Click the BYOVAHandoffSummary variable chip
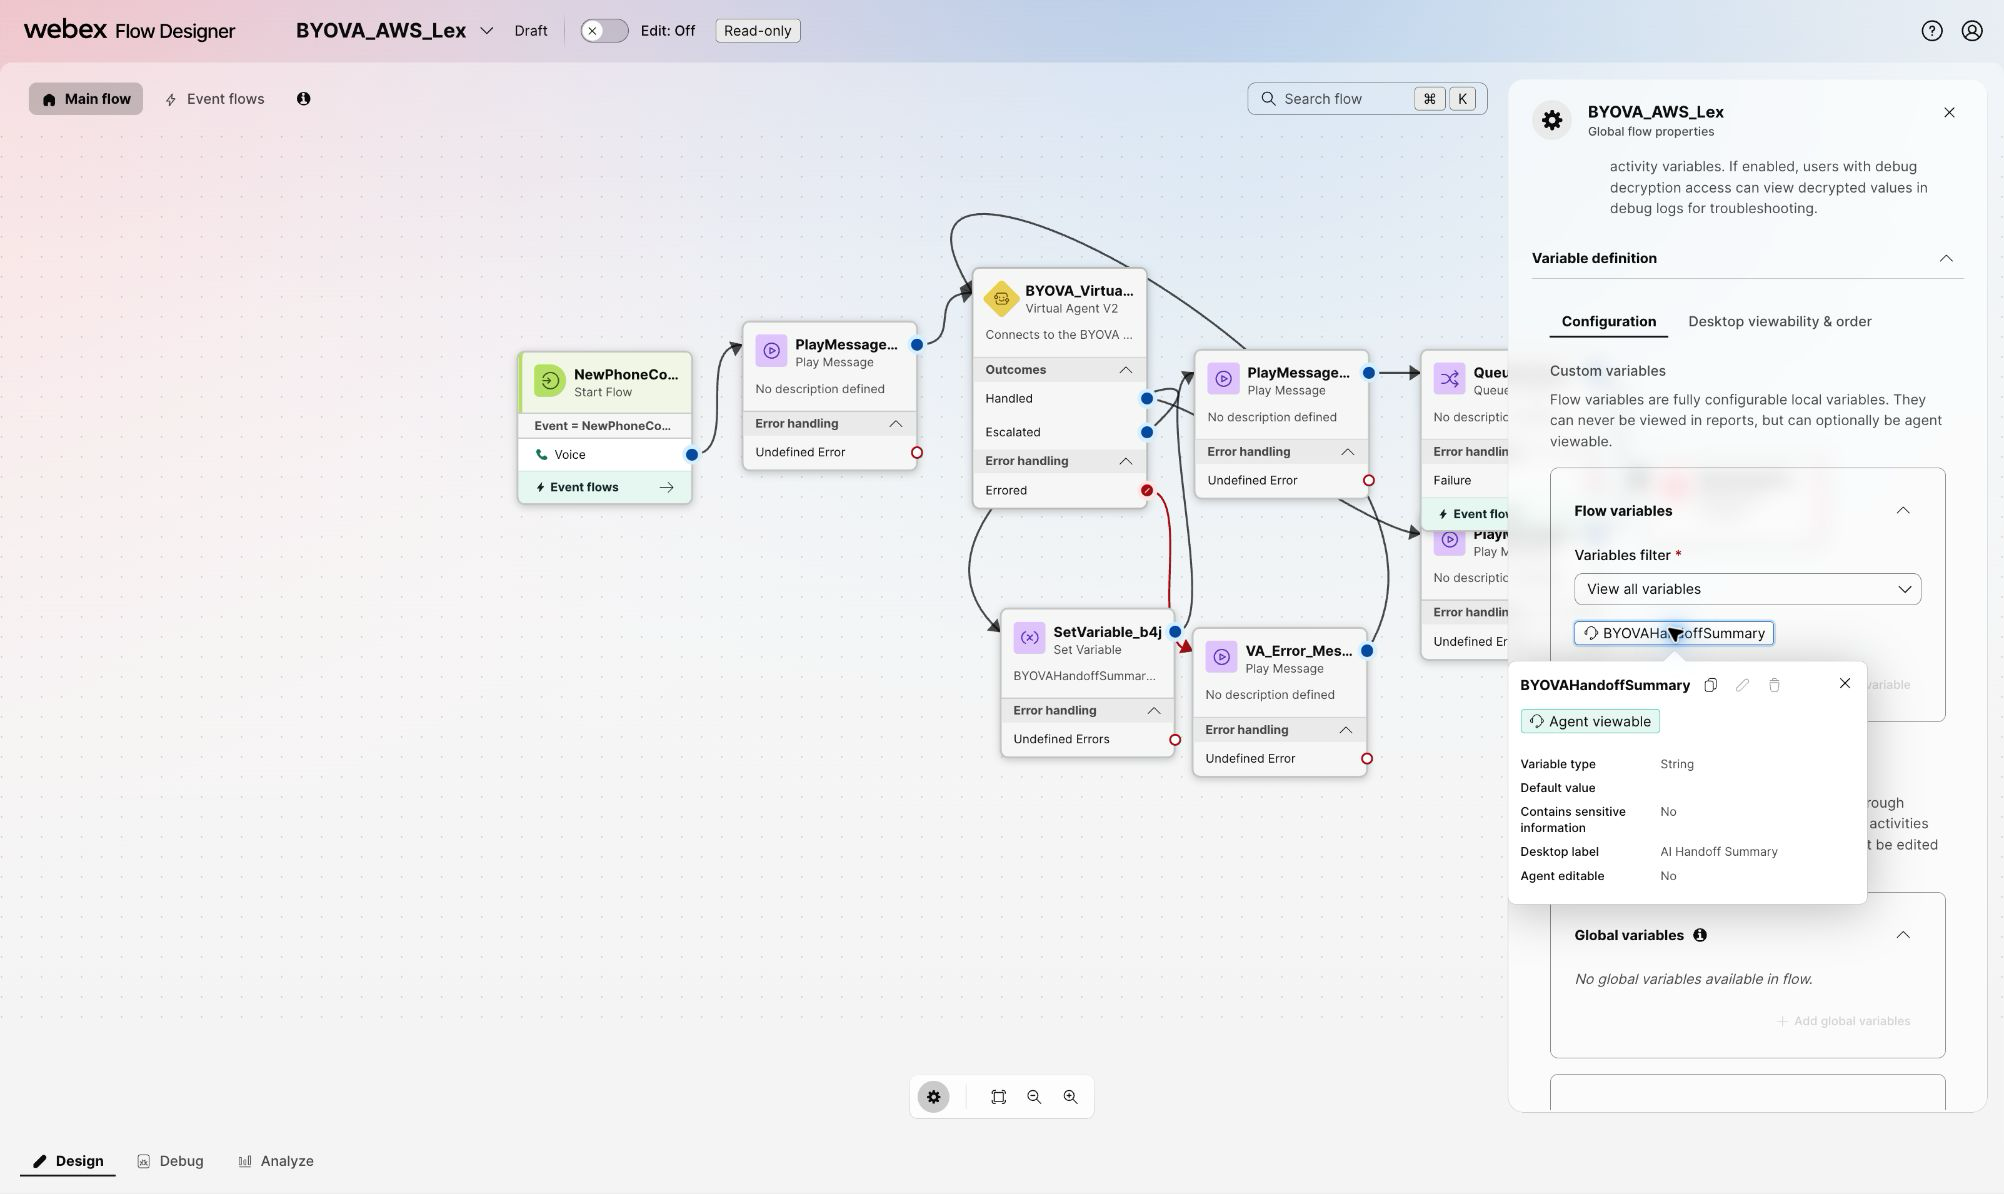Image resolution: width=2004 pixels, height=1194 pixels. pyautogui.click(x=1673, y=633)
